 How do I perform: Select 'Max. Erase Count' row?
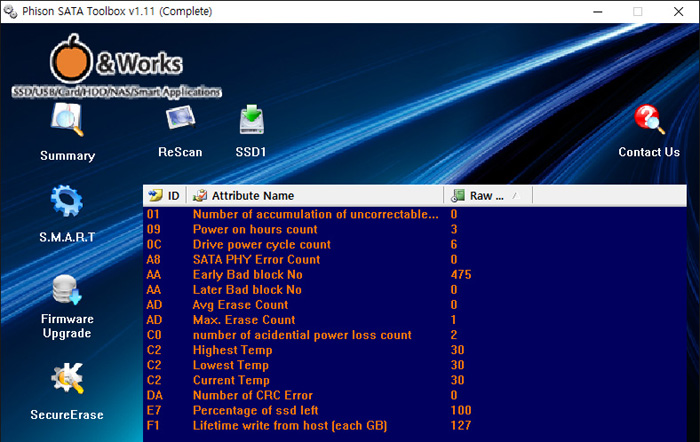[415, 320]
